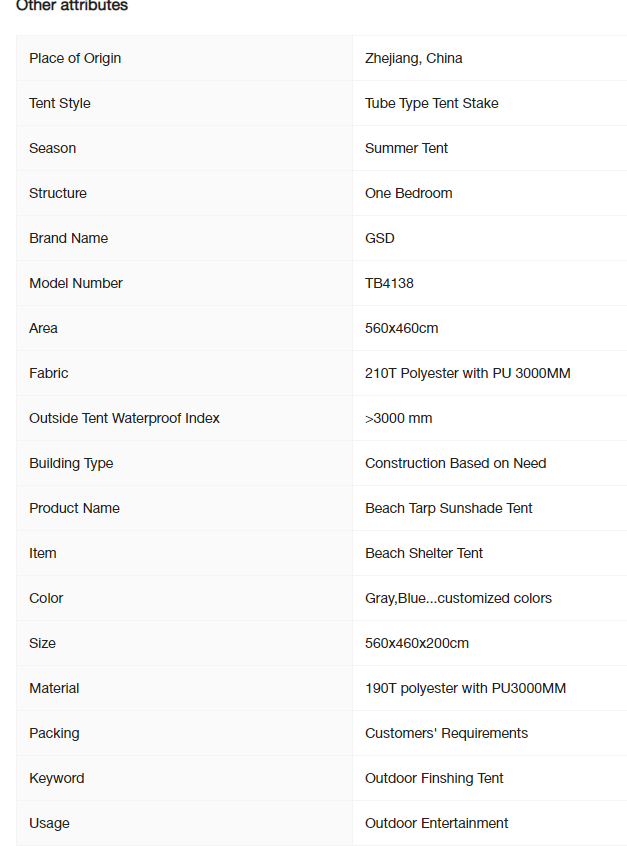The height and width of the screenshot is (846, 627).
Task: Click the Gray,Blue customized colors value
Action: coord(458,598)
